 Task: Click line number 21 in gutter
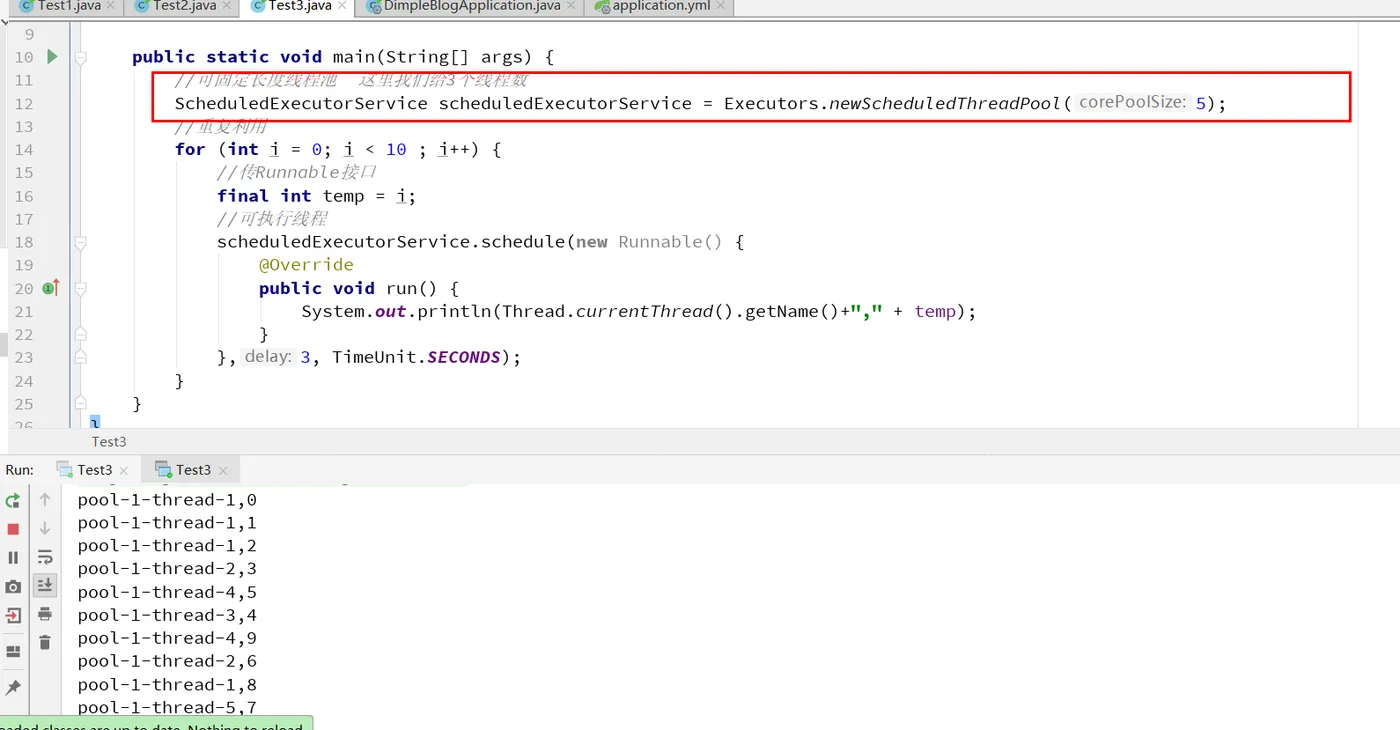[23, 312]
